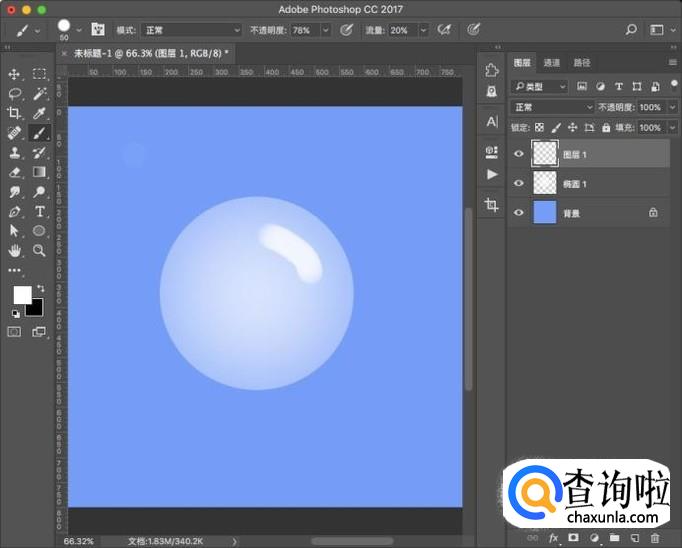Select the 椭圆 1 layer thumbnail
The width and height of the screenshot is (682, 548).
click(x=544, y=183)
